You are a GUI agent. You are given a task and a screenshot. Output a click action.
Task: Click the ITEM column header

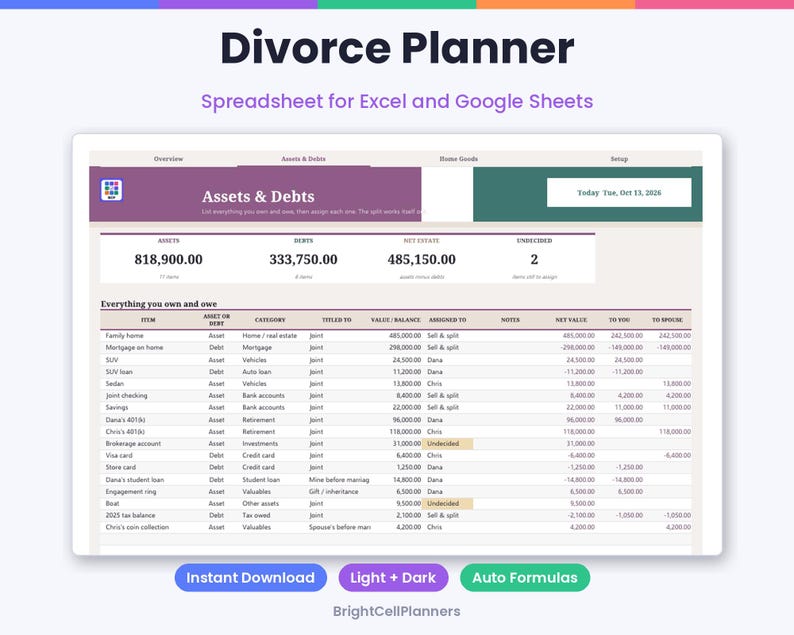pyautogui.click(x=148, y=320)
